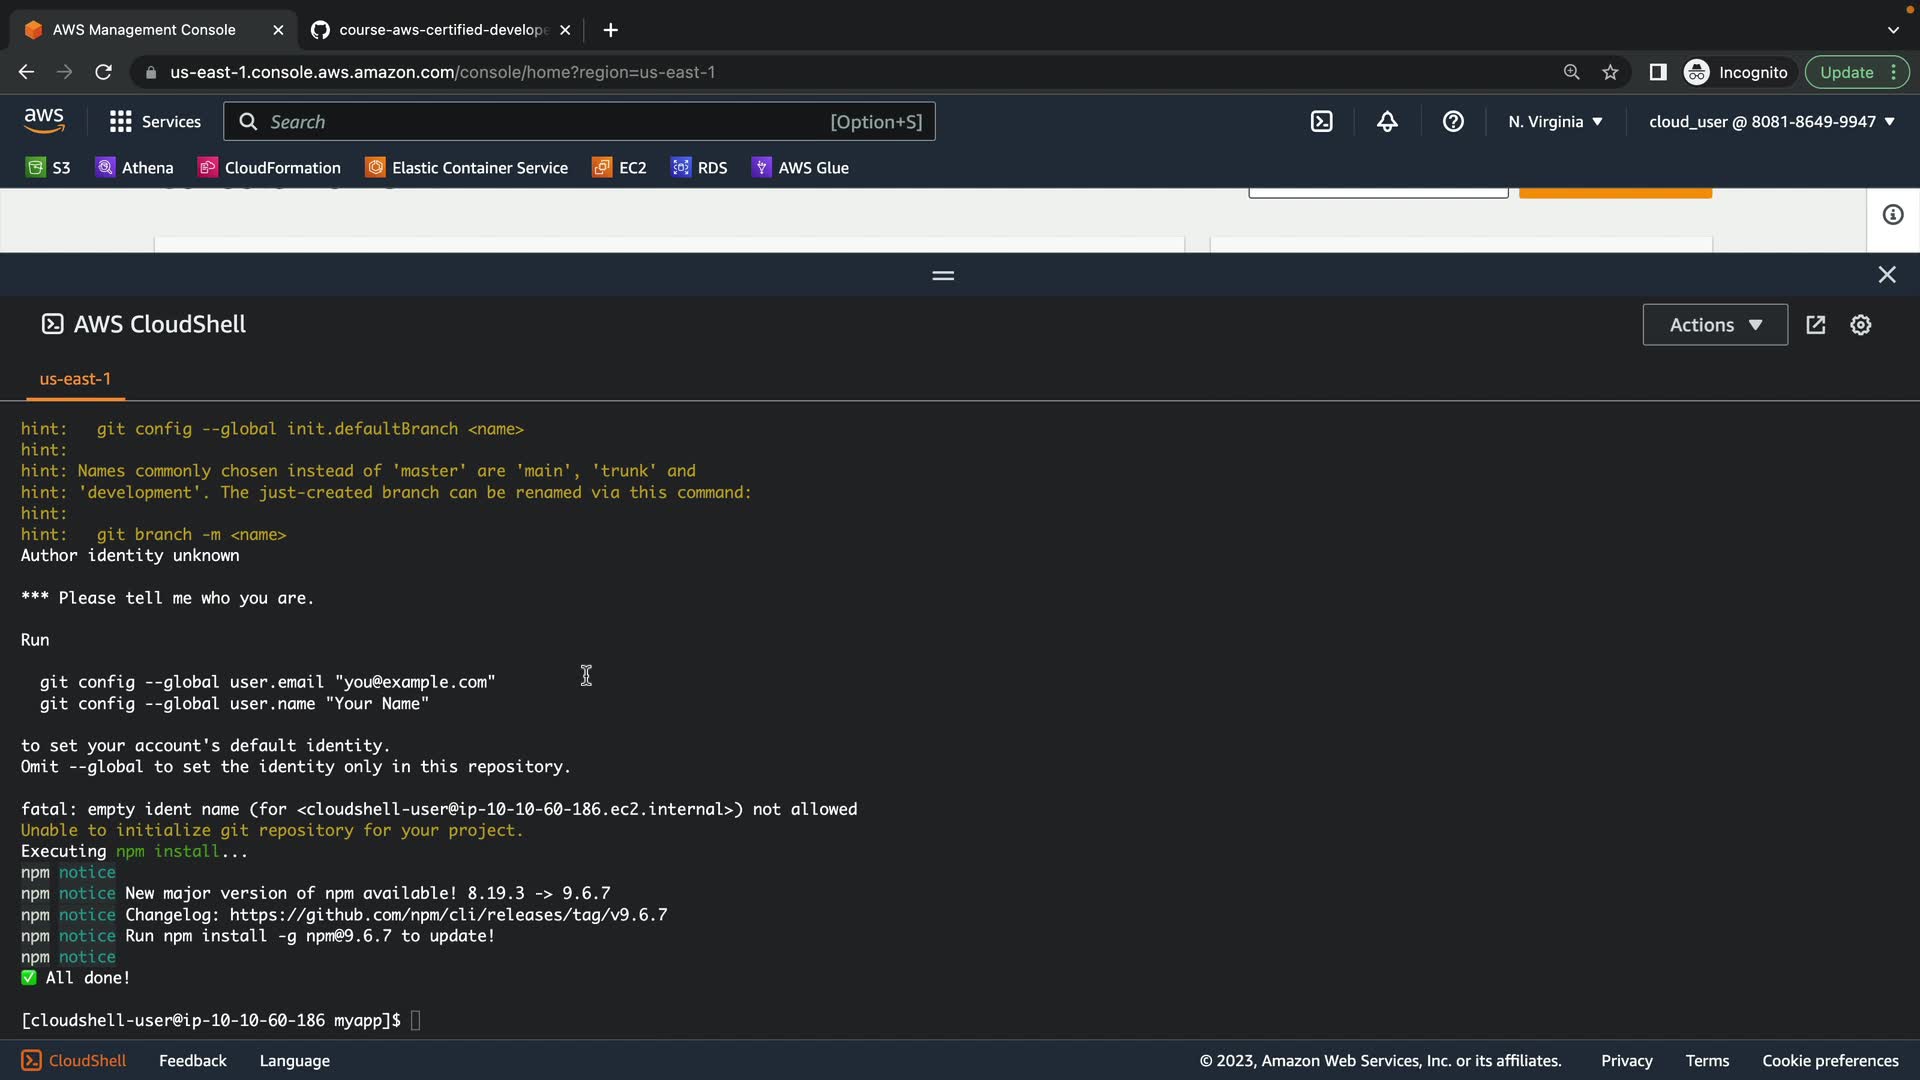Click the Feedback link in footer

tap(192, 1061)
